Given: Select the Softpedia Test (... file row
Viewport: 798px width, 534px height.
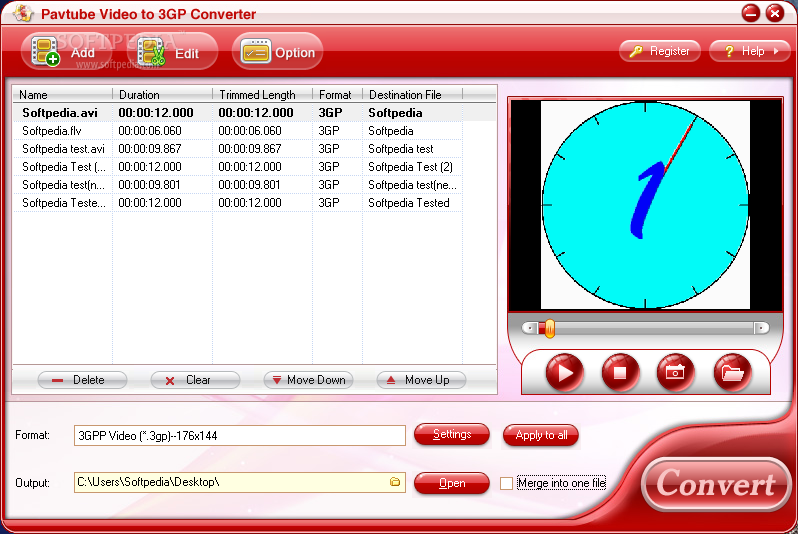Looking at the screenshot, I should 238,167.
